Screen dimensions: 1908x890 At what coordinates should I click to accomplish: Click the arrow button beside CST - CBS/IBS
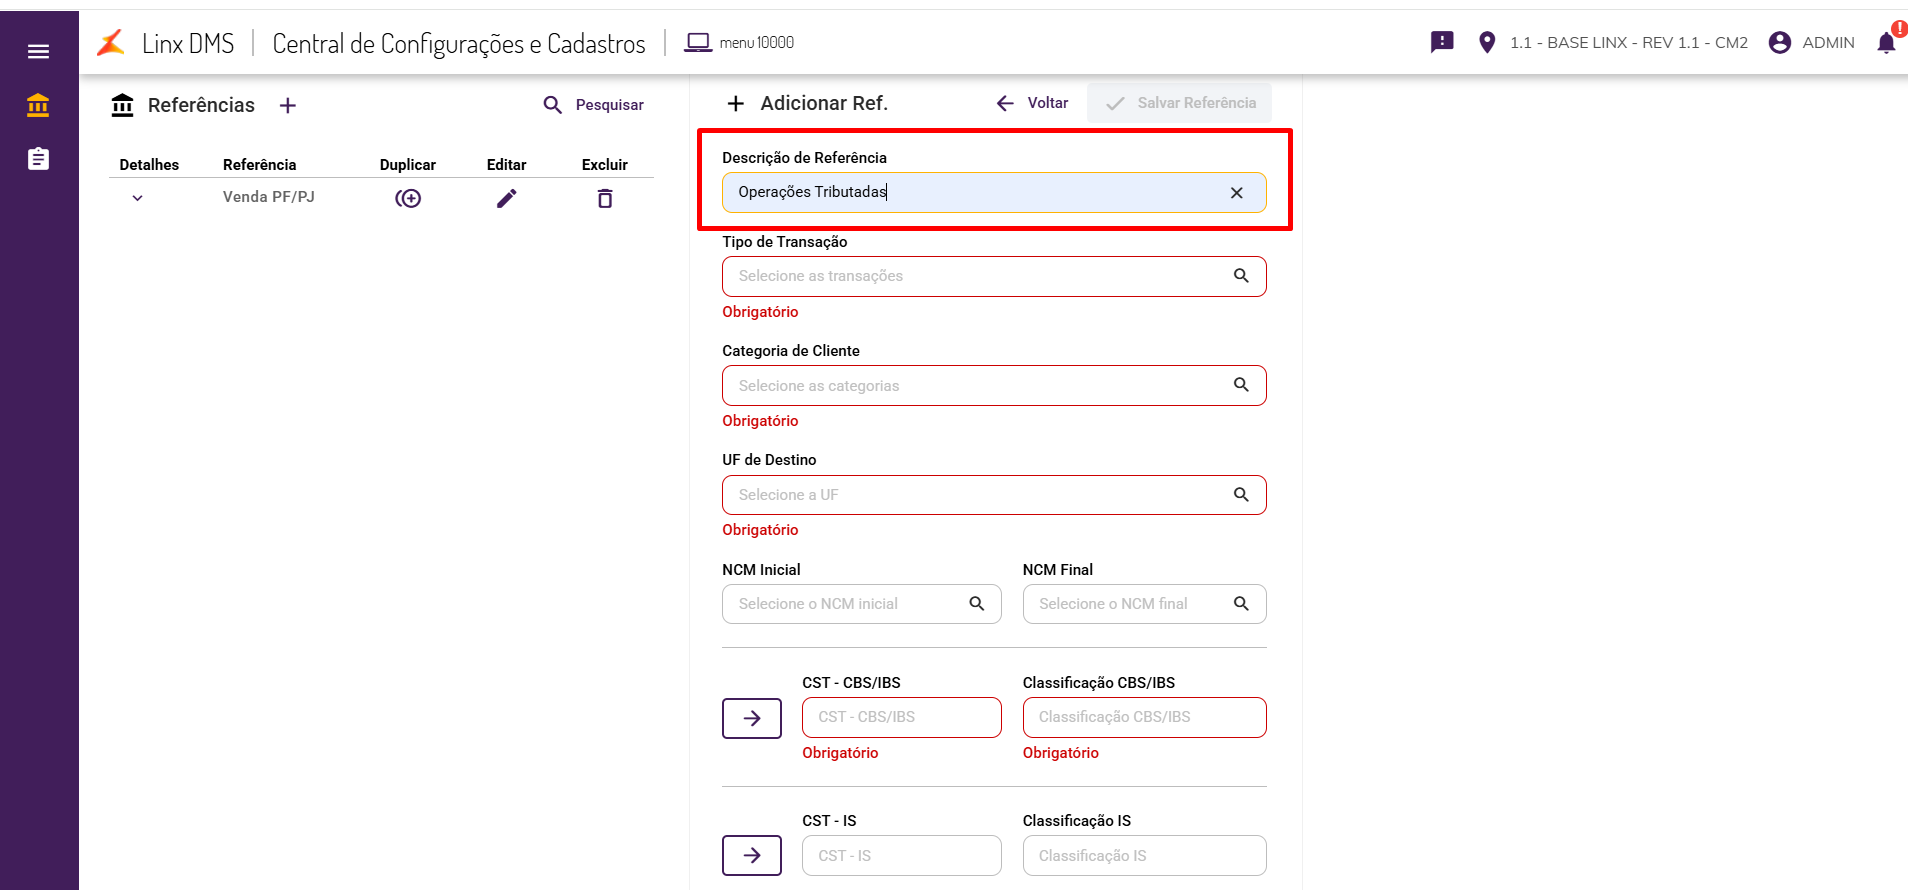pos(752,718)
